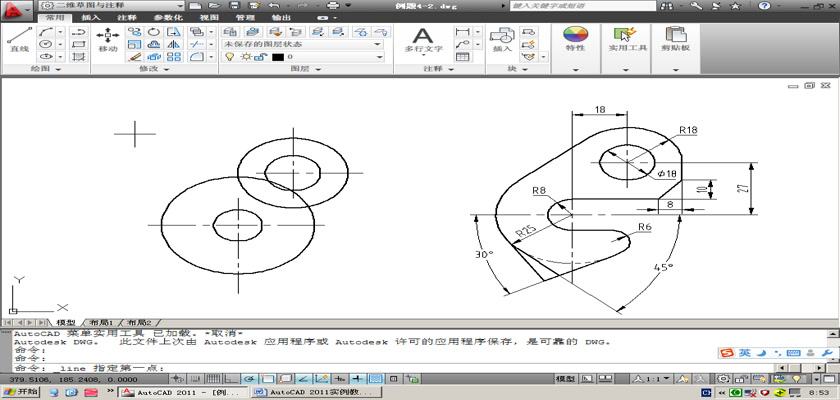Click the Copy tool in Modify panel
Image resolution: width=840 pixels, height=400 pixels.
pos(134,32)
